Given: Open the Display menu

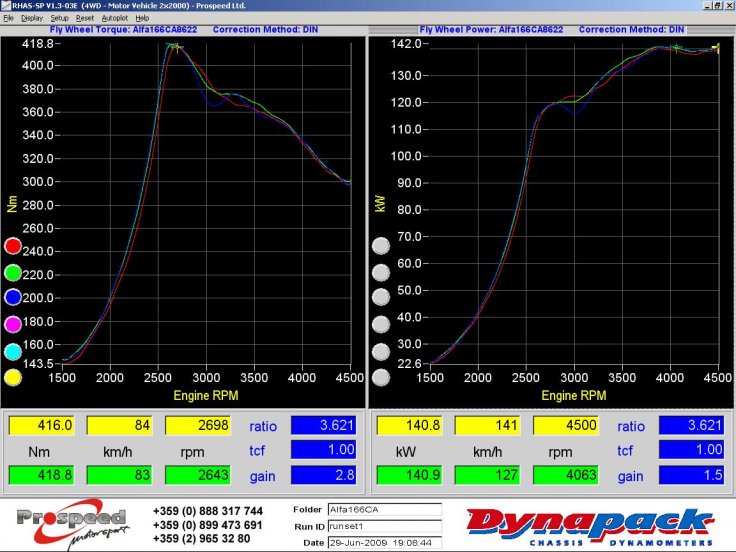Looking at the screenshot, I should pos(31,18).
